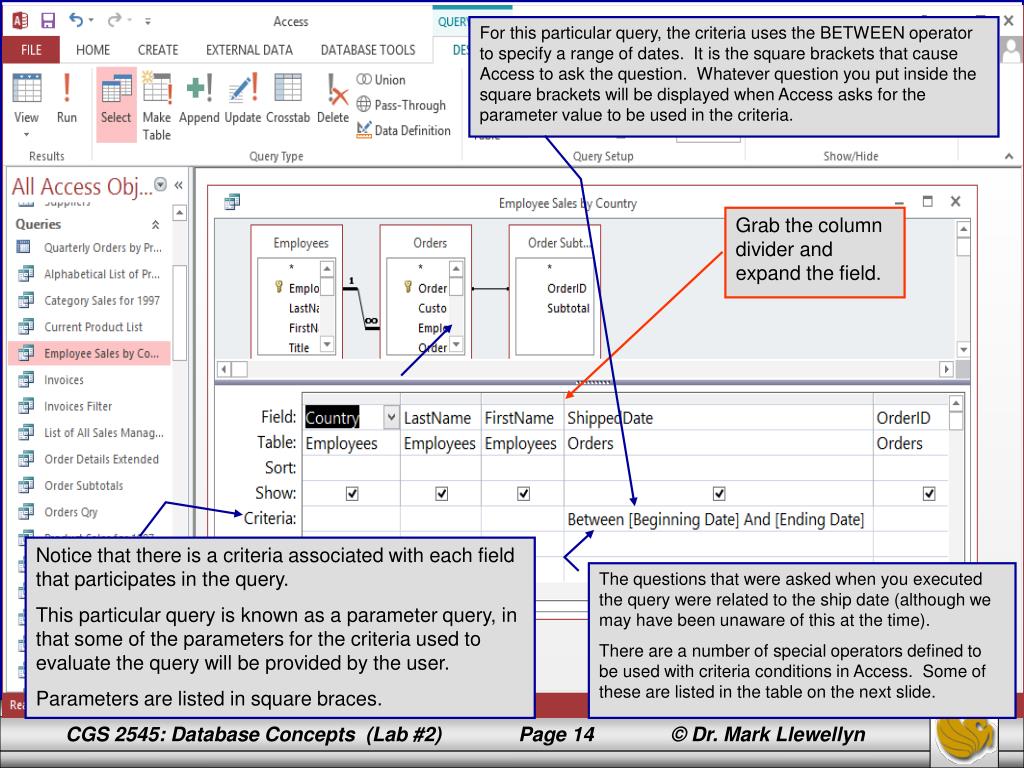Open the Quarterly Orders by Pr... query
The image size is (1024, 768).
(89, 248)
